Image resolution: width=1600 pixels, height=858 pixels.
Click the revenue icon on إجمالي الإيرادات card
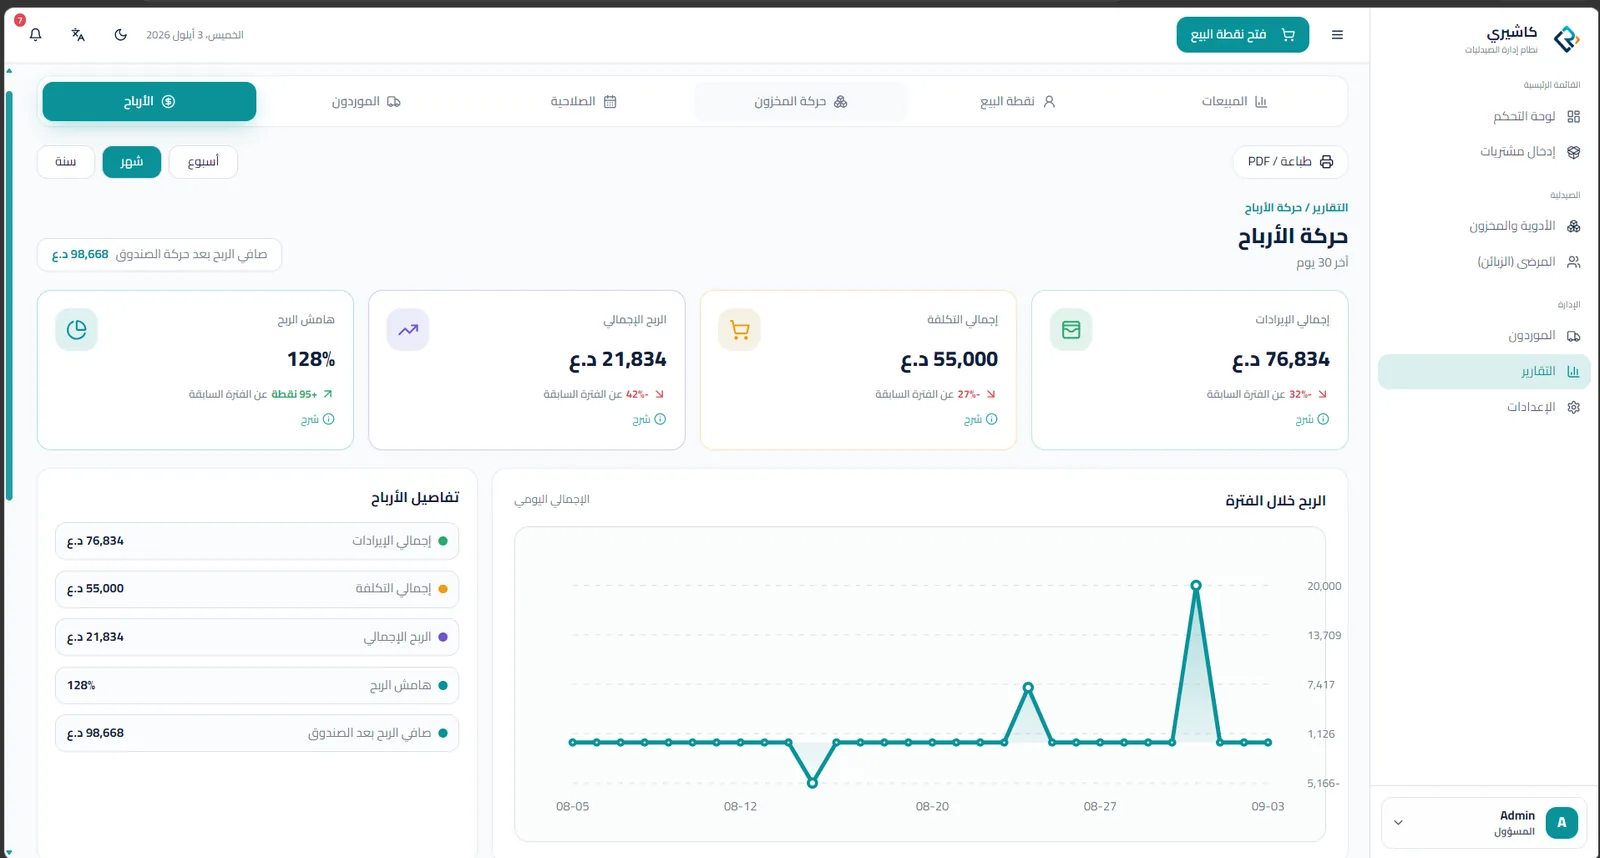1071,330
